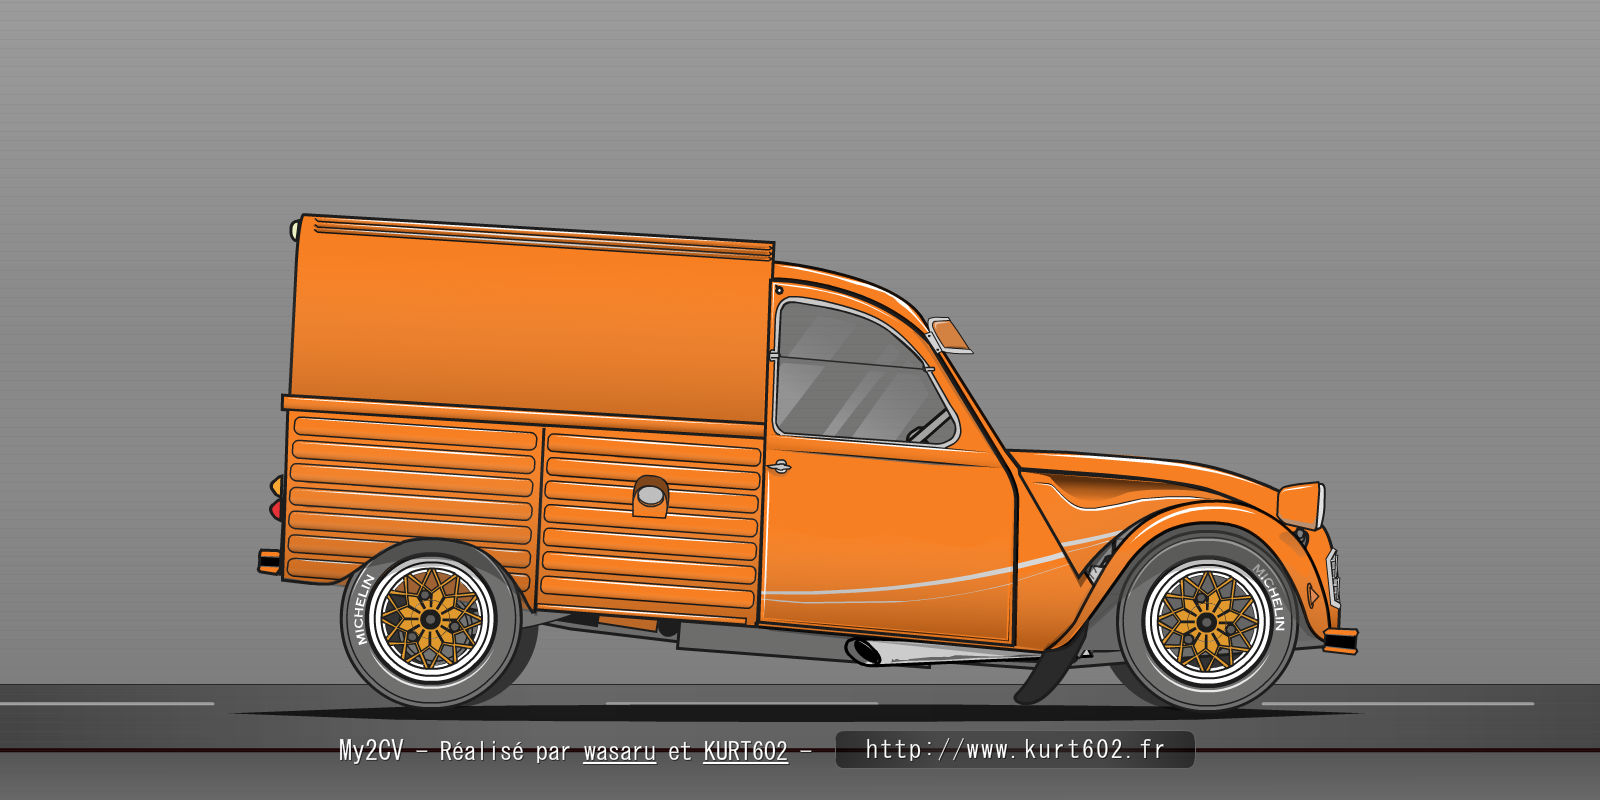Viewport: 1600px width, 800px height.
Task: Click the rear bumper of the van
Action: coord(268,561)
